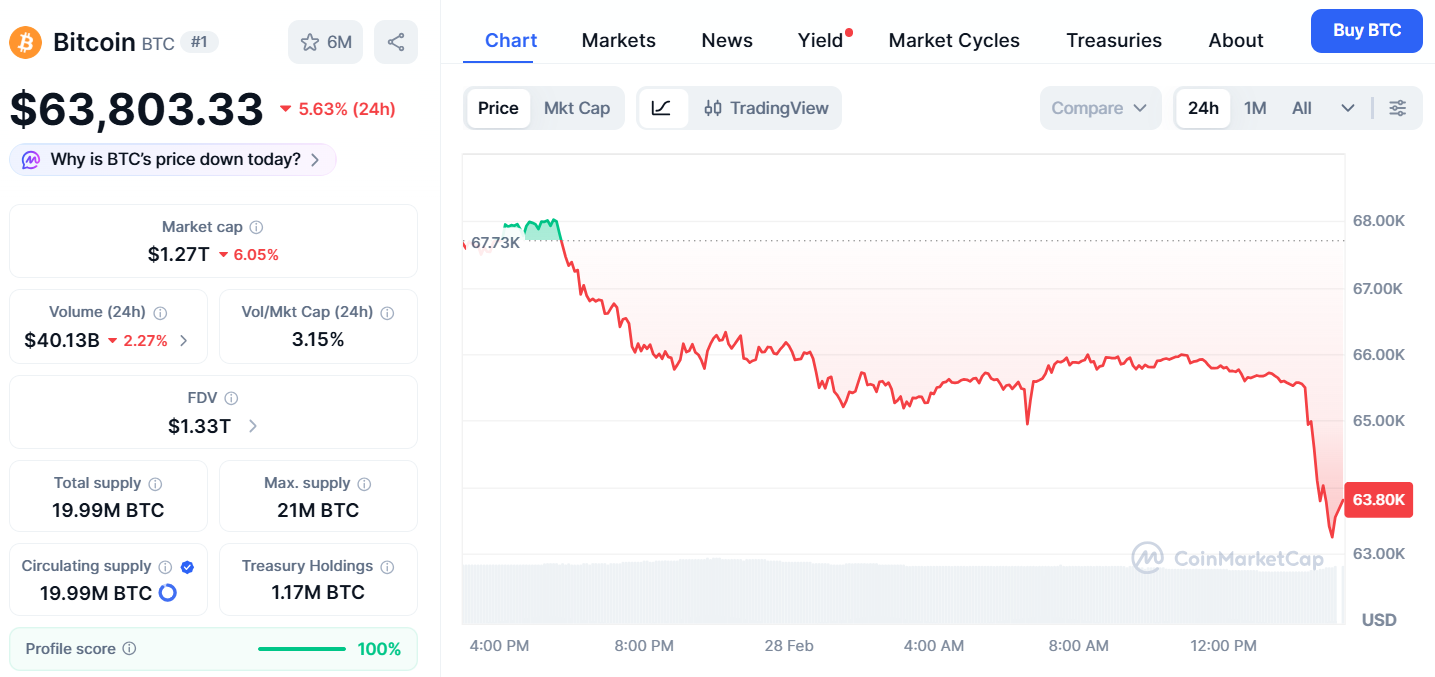Expand the FDV details chevron
The image size is (1435, 677).
coord(253,426)
